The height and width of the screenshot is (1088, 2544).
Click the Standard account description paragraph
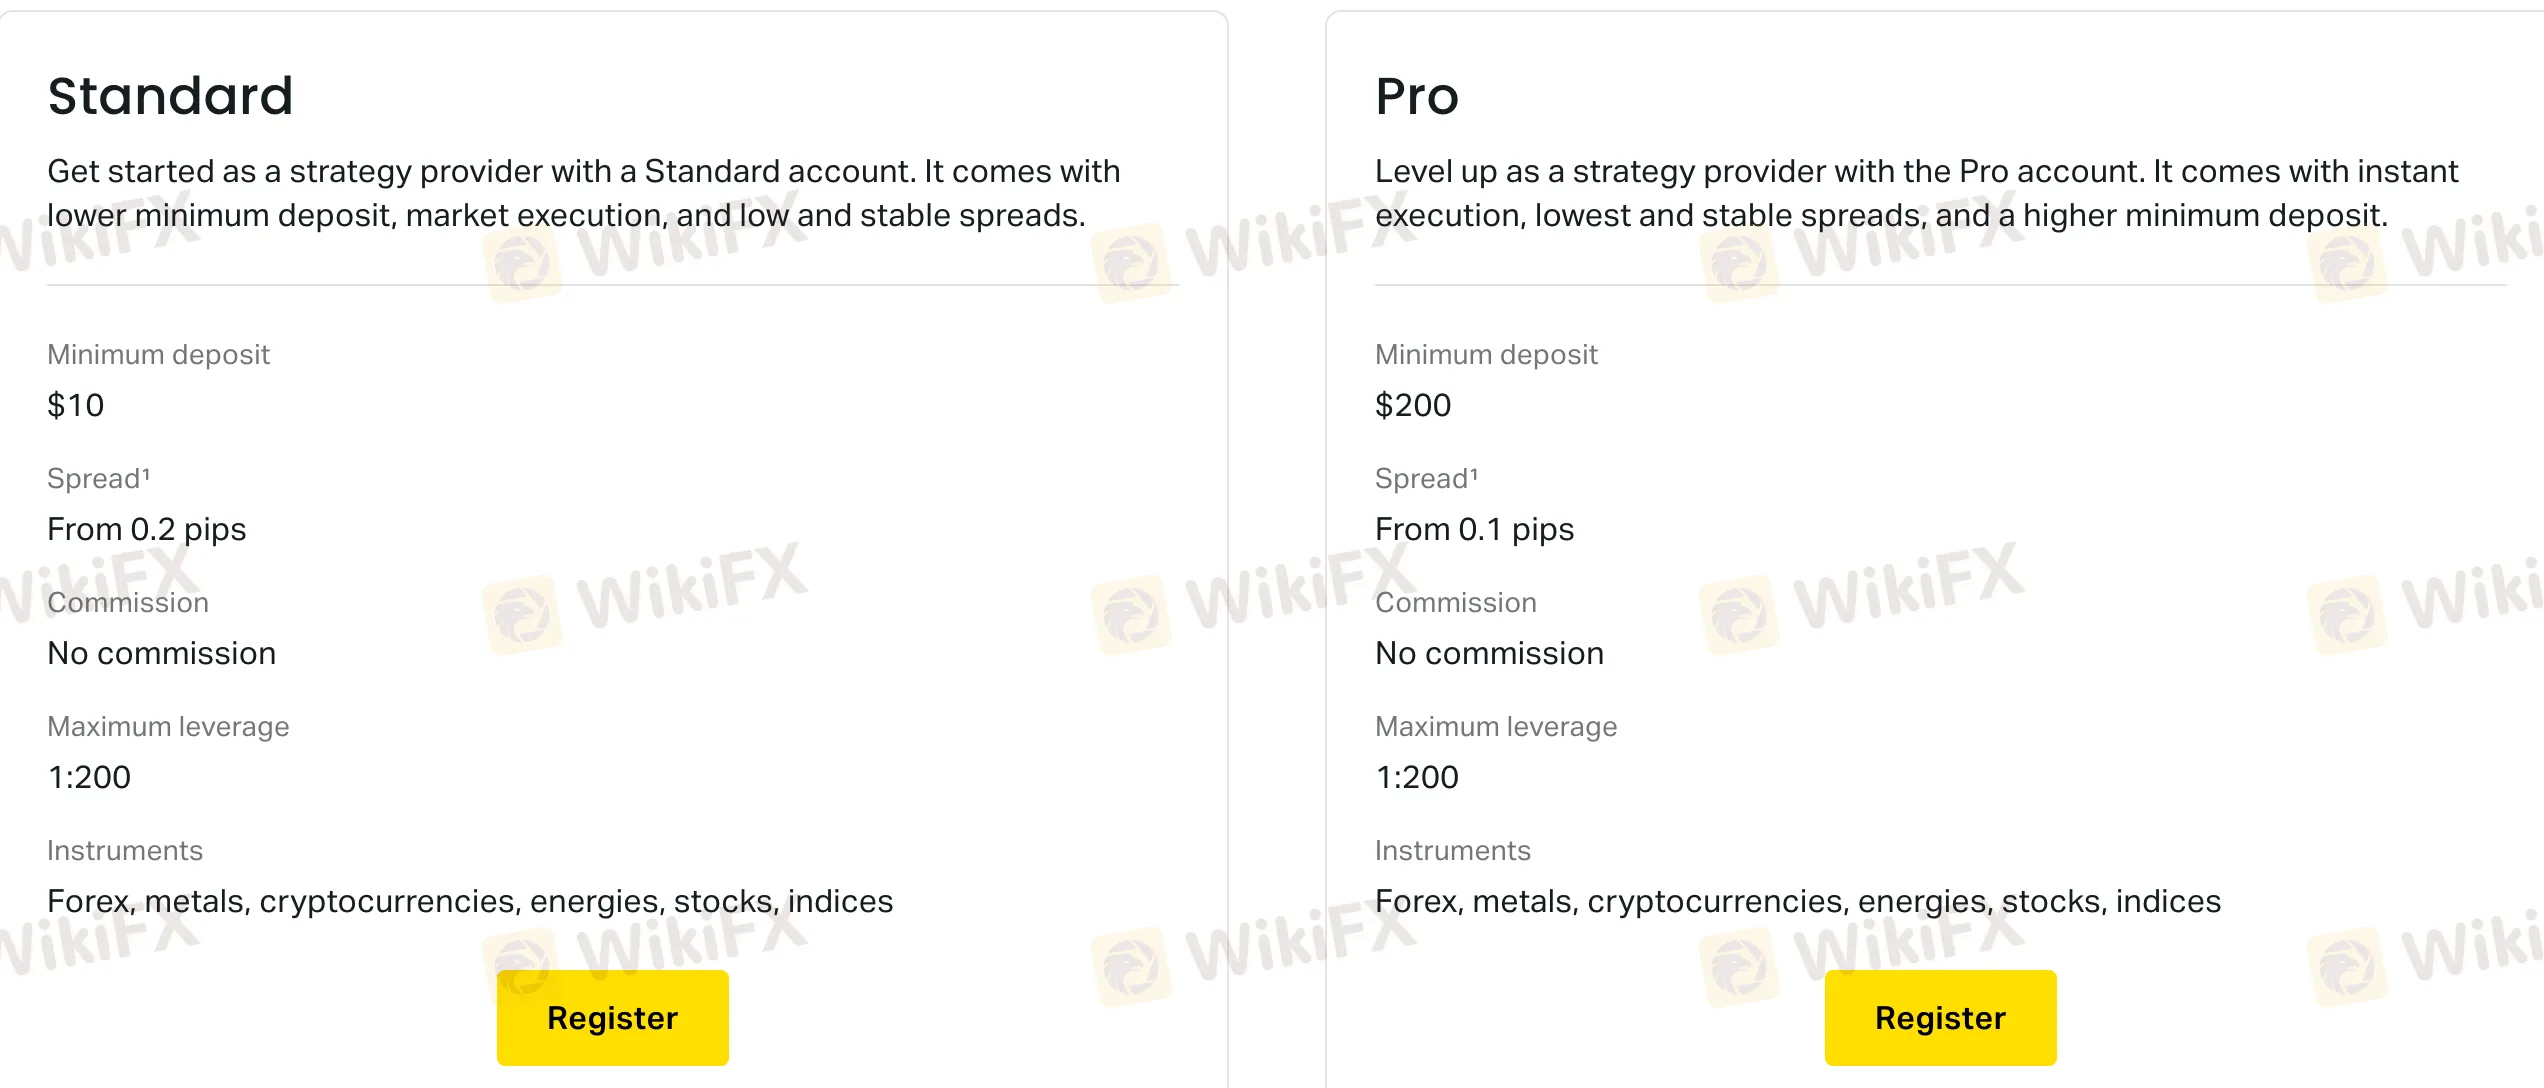[x=584, y=193]
